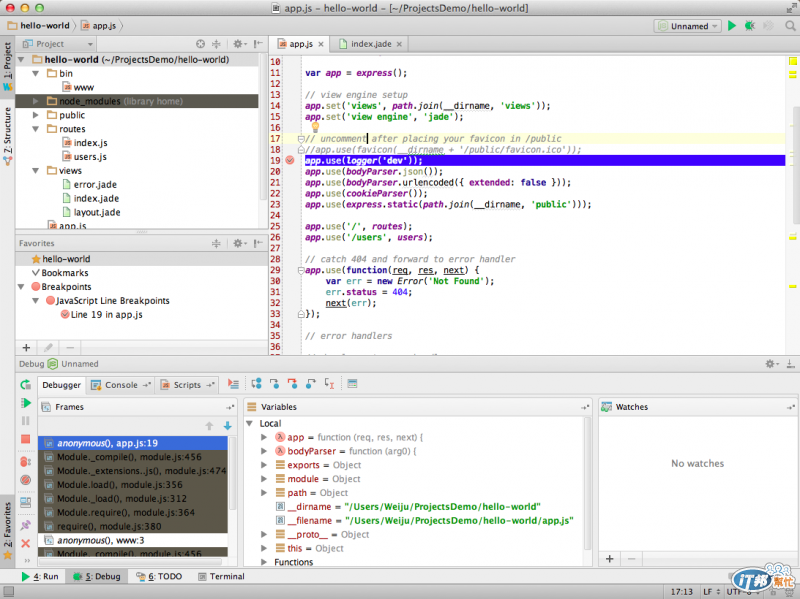Toggle the line 19 breakpoint in gutter
The width and height of the screenshot is (800, 599).
(x=289, y=160)
